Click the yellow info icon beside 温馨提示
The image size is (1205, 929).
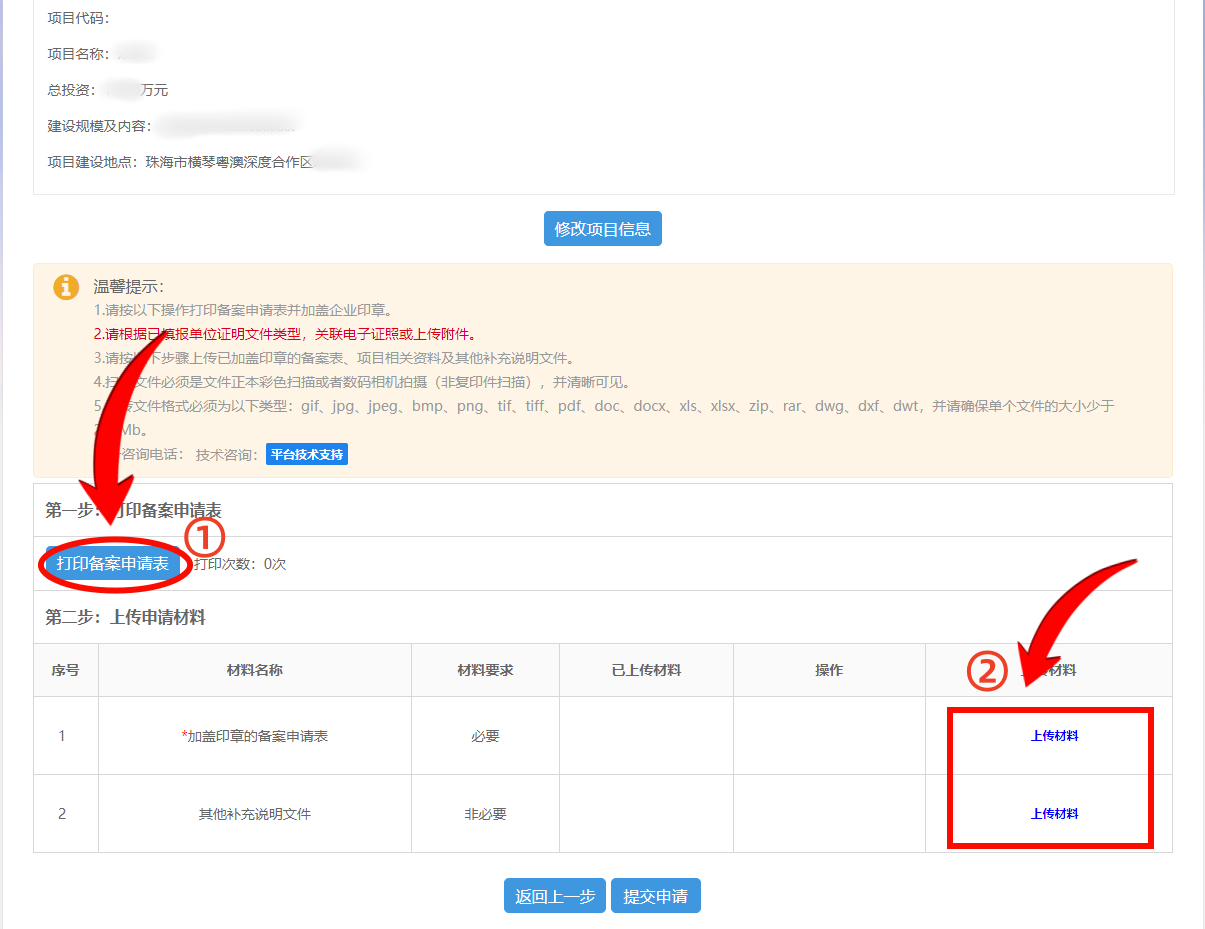coord(67,287)
